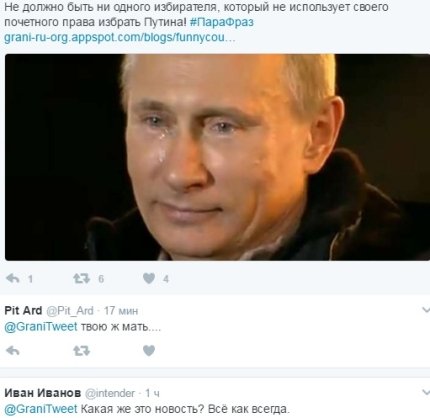
Task: Open the #ПараФраз hashtag
Action: [222, 22]
